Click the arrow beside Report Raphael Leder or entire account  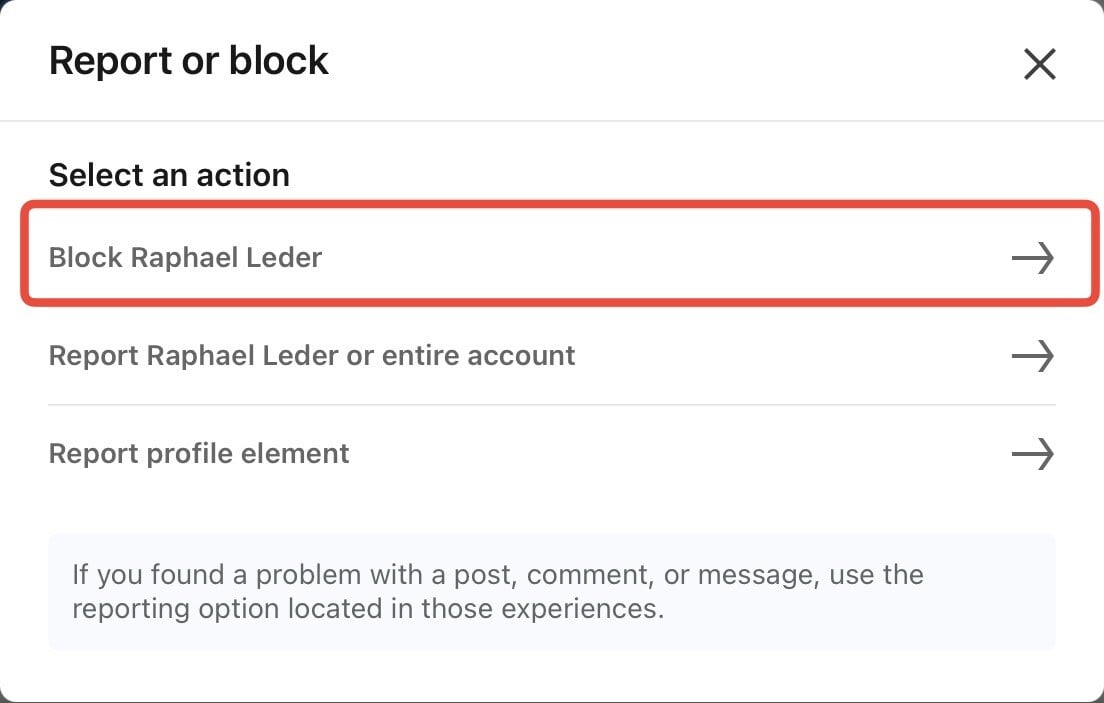tap(1033, 356)
